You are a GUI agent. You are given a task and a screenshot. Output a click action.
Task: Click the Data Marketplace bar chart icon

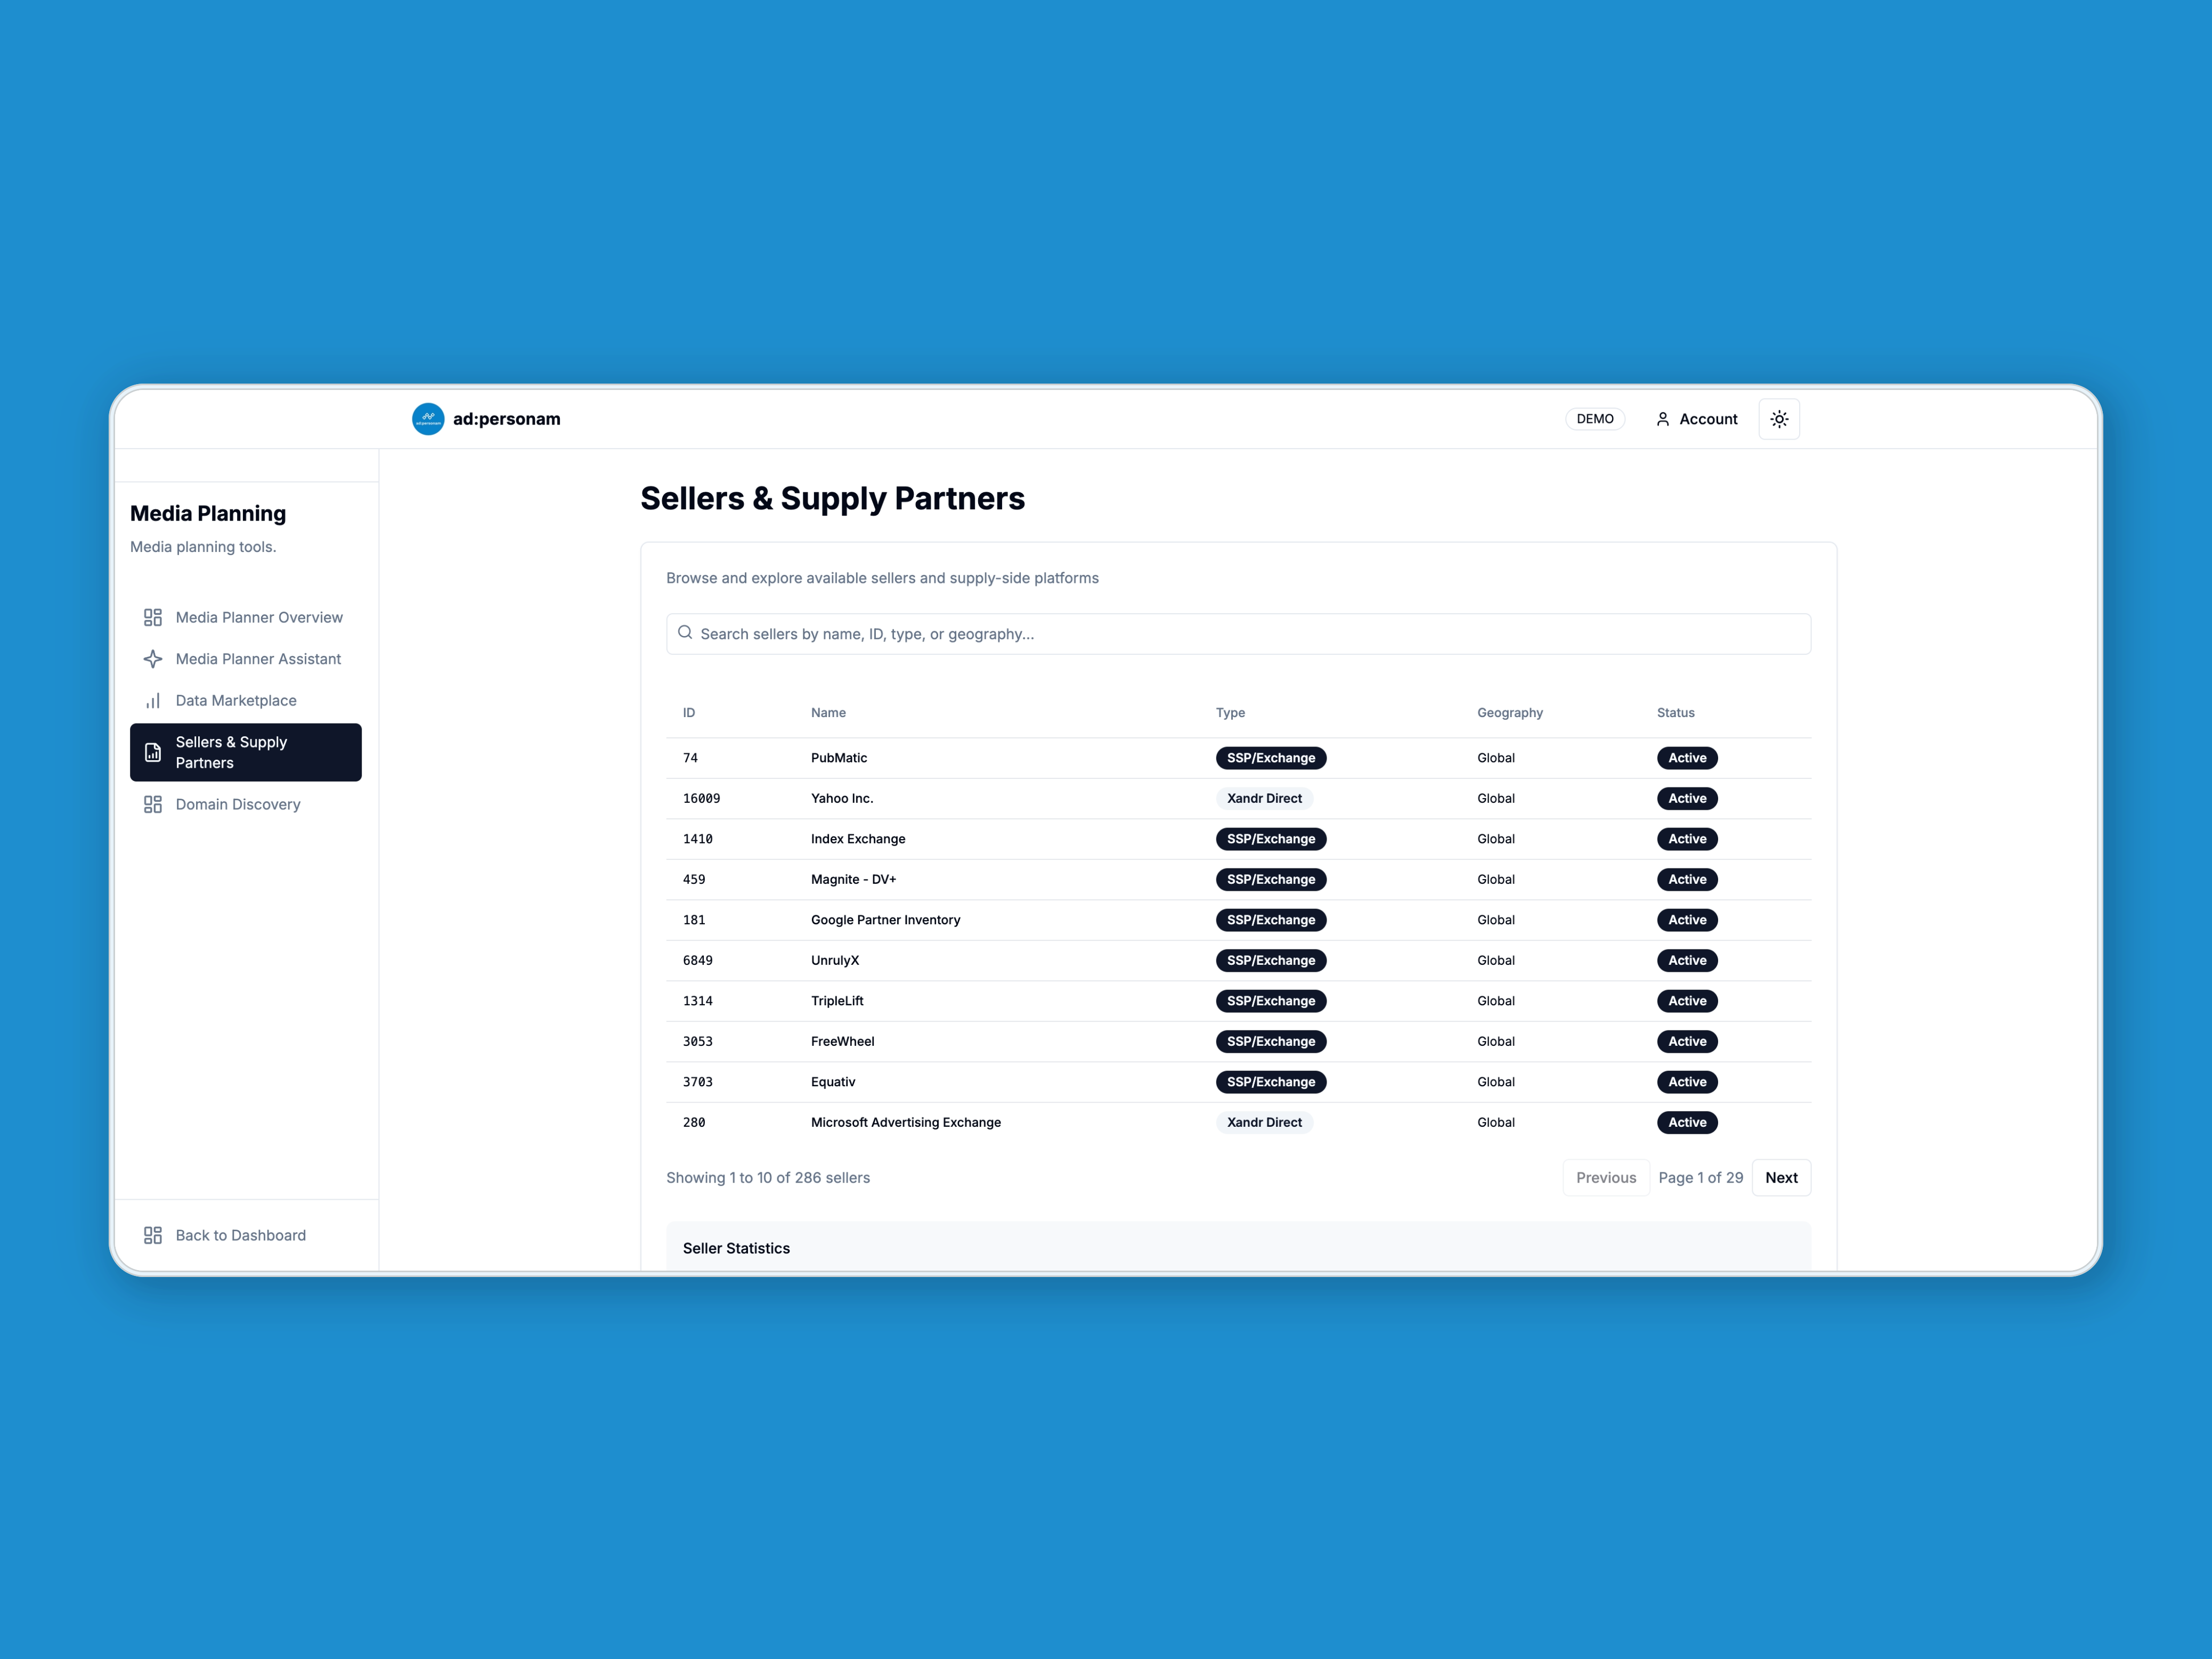[153, 701]
